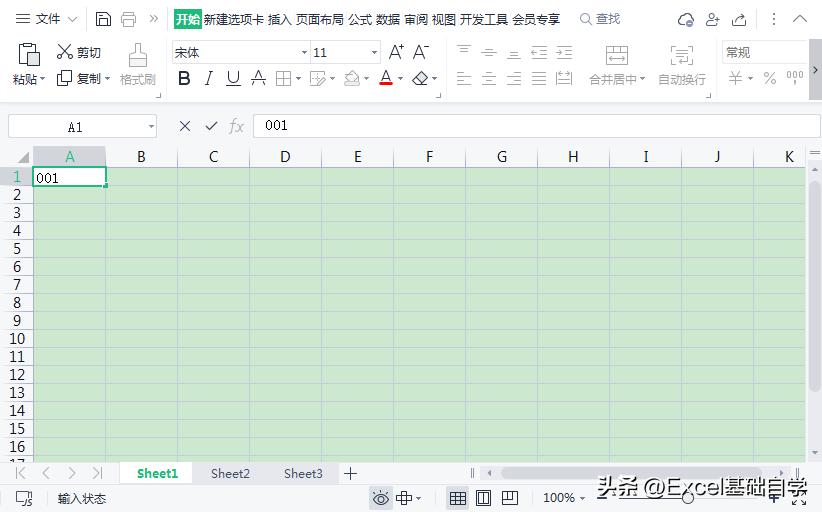Viewport: 822px width, 512px height.
Task: Switch to Sheet2 tab
Action: pyautogui.click(x=230, y=474)
